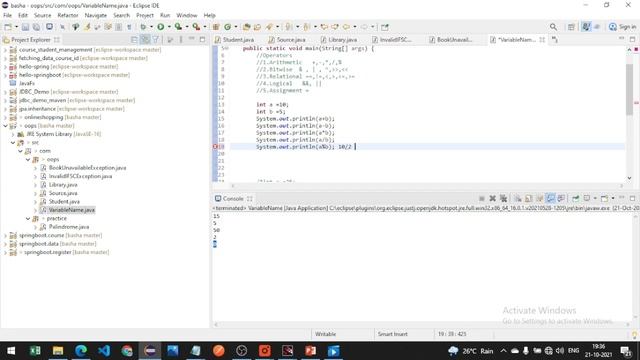Open the Window menu
640x360 pixels.
187,15
